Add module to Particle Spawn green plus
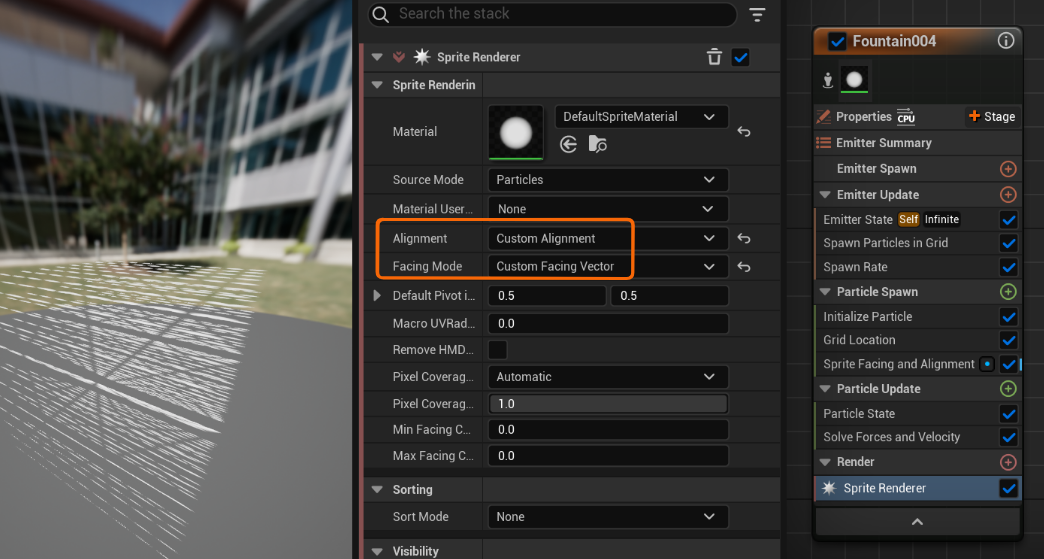Viewport: 1044px width, 559px height. (1008, 291)
